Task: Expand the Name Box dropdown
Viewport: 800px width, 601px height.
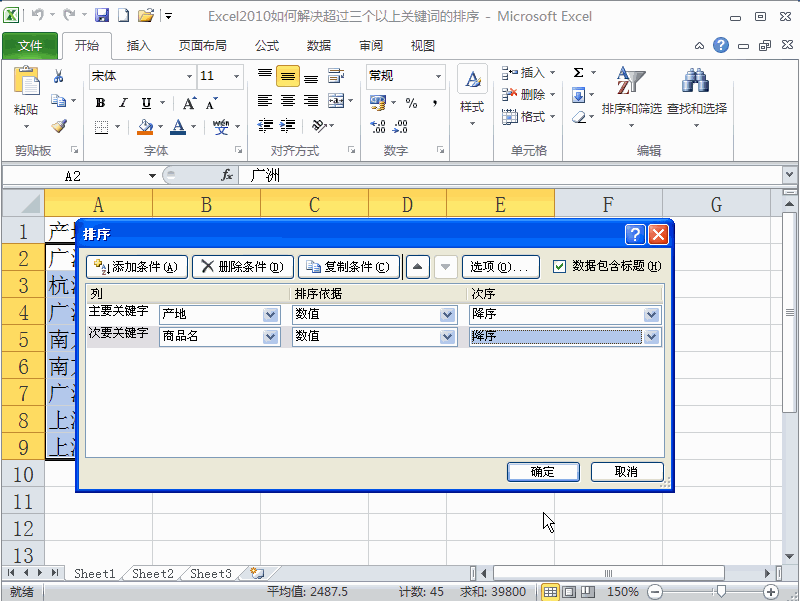Action: click(x=152, y=176)
